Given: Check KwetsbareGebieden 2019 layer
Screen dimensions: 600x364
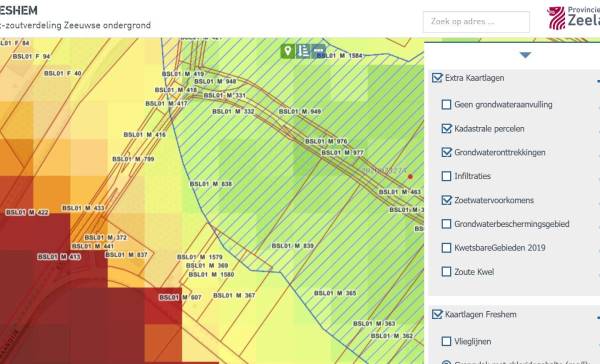Looking at the screenshot, I should [x=446, y=248].
